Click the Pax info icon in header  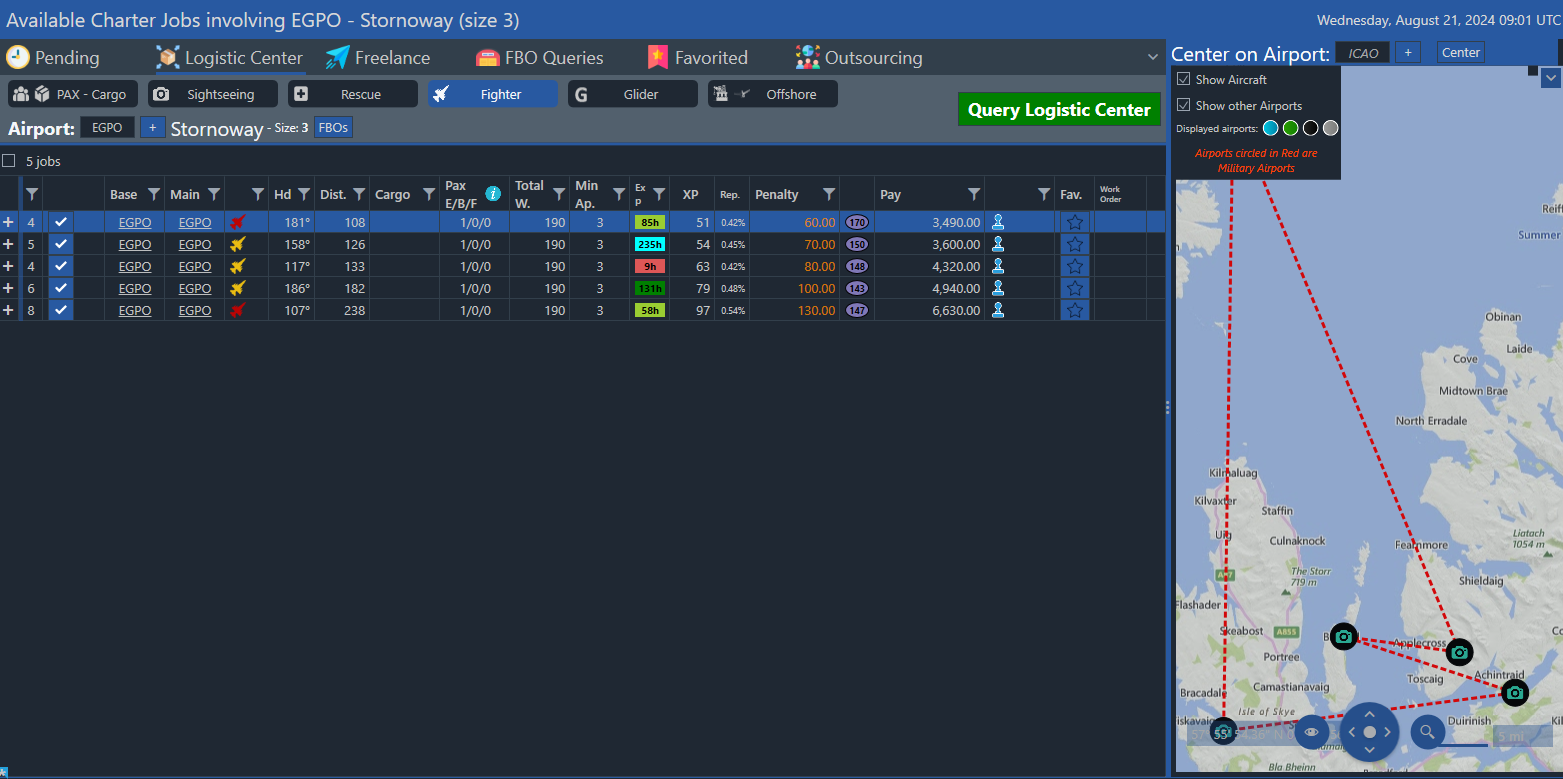click(493, 193)
